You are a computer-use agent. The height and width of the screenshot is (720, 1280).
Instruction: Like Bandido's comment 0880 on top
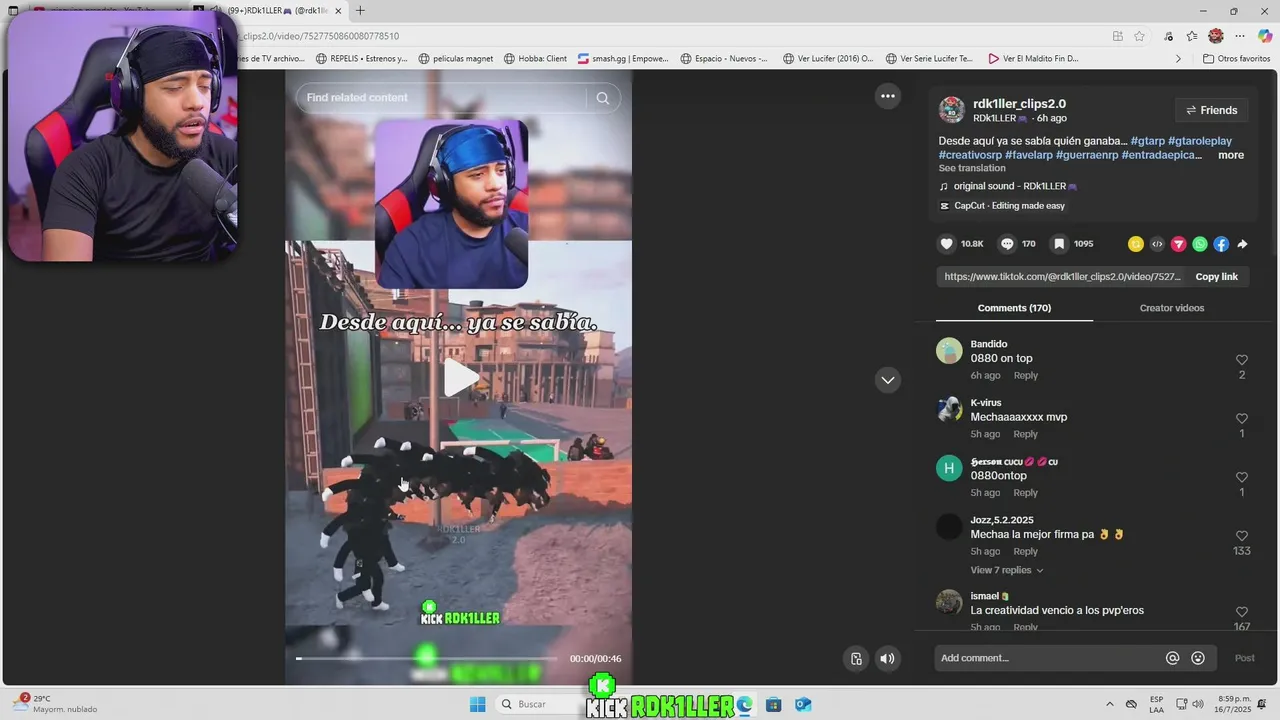[1242, 360]
